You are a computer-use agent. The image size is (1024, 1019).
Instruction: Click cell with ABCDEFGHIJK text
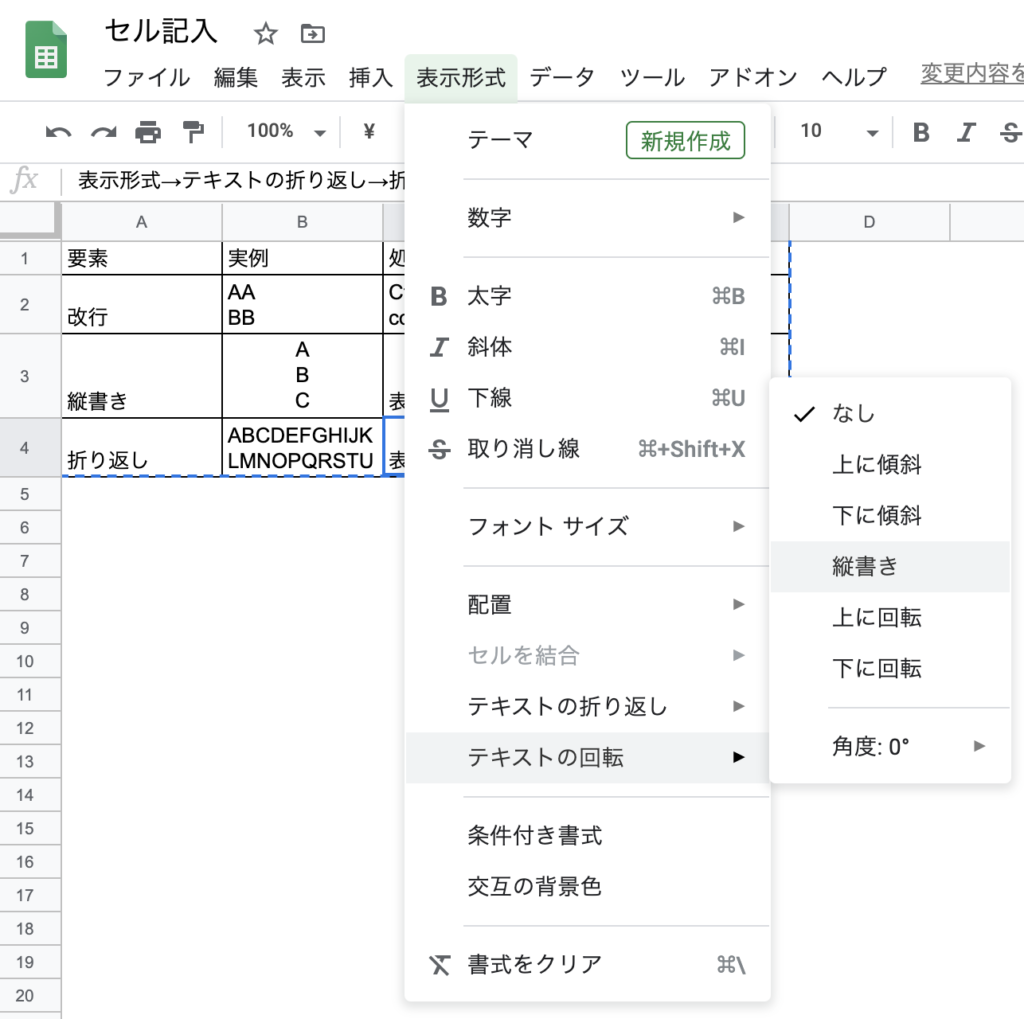(x=302, y=448)
